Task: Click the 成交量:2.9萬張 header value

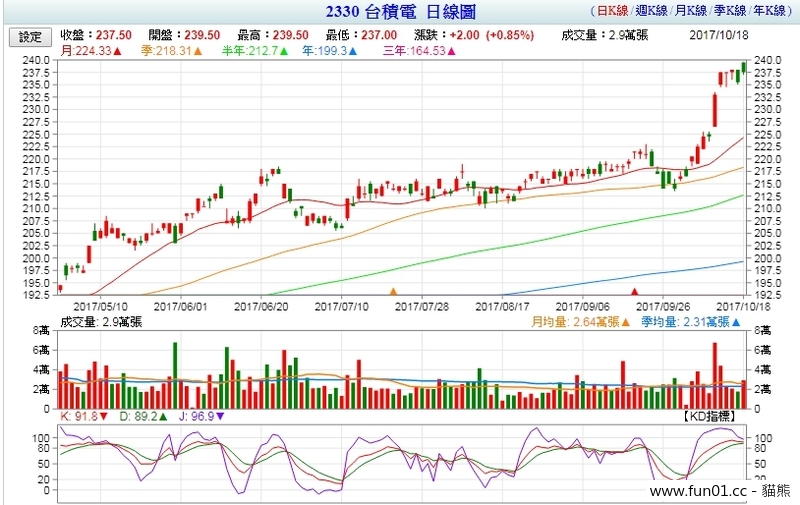Action: coord(605,35)
